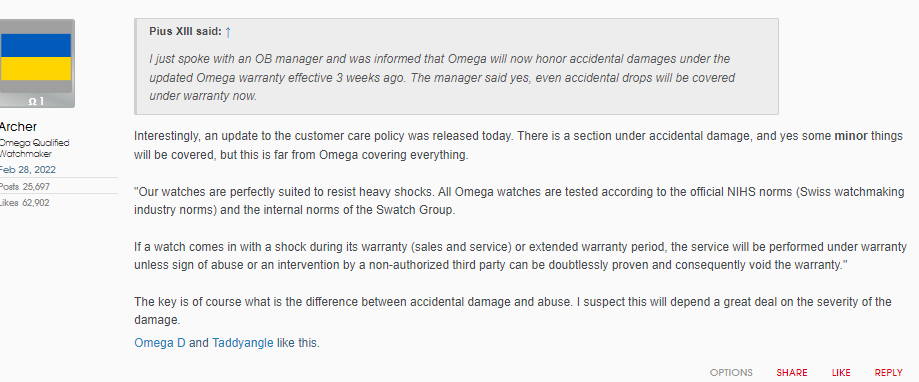Screen dimensions: 919x382
Task: Open Archer's user profile name
Action: point(18,127)
